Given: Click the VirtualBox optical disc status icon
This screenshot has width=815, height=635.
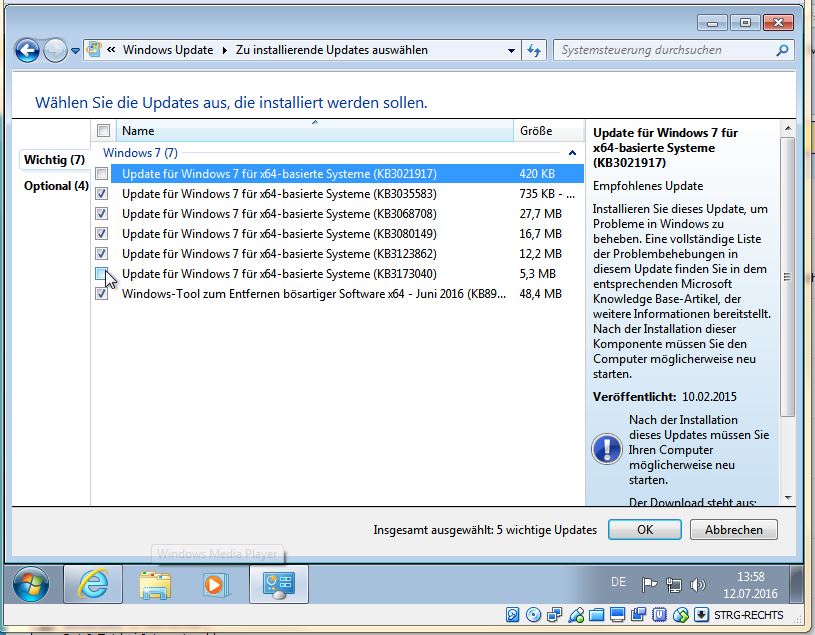Looking at the screenshot, I should pos(533,615).
